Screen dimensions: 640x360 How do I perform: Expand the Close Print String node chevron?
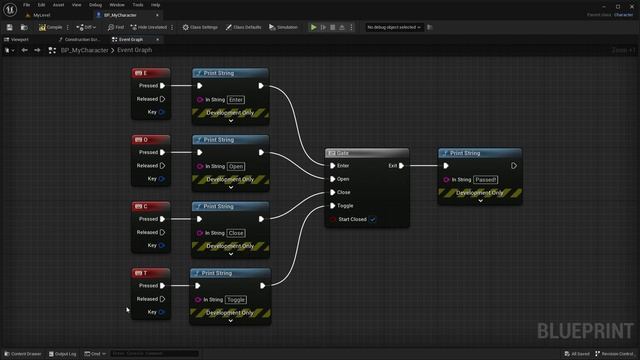point(231,254)
